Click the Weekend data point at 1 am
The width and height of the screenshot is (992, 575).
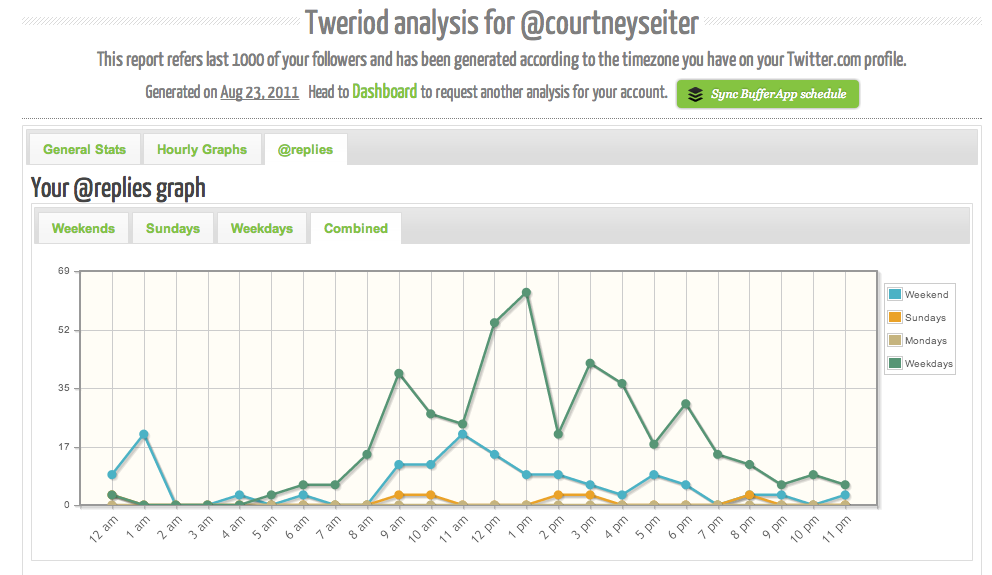144,434
